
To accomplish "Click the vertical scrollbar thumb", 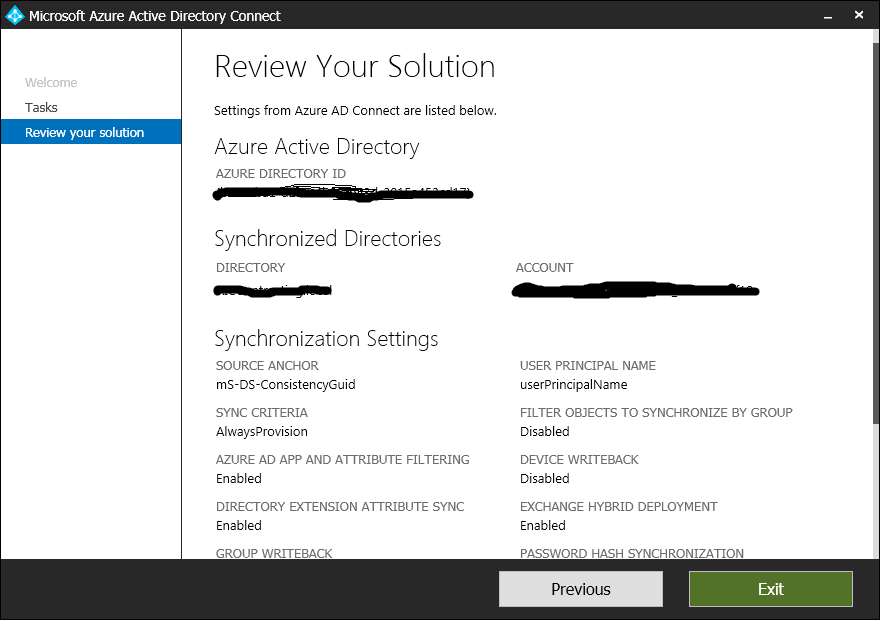I will tap(876, 232).
